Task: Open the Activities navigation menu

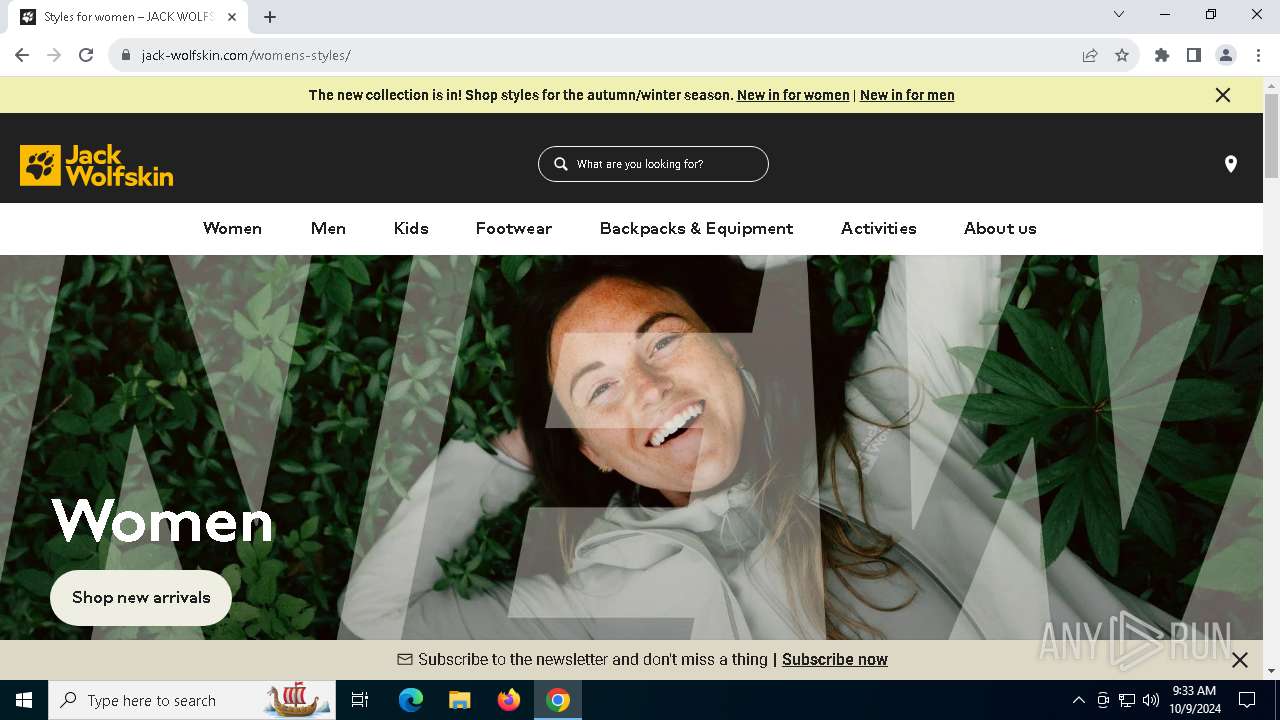Action: (879, 228)
